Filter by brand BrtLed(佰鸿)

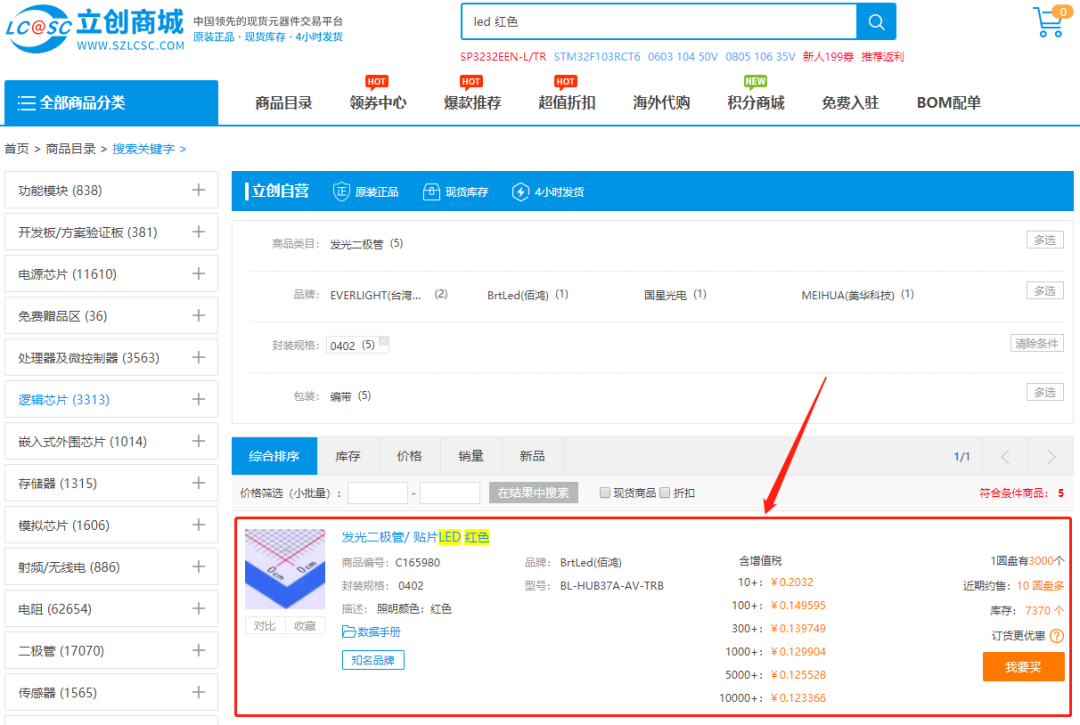point(518,295)
